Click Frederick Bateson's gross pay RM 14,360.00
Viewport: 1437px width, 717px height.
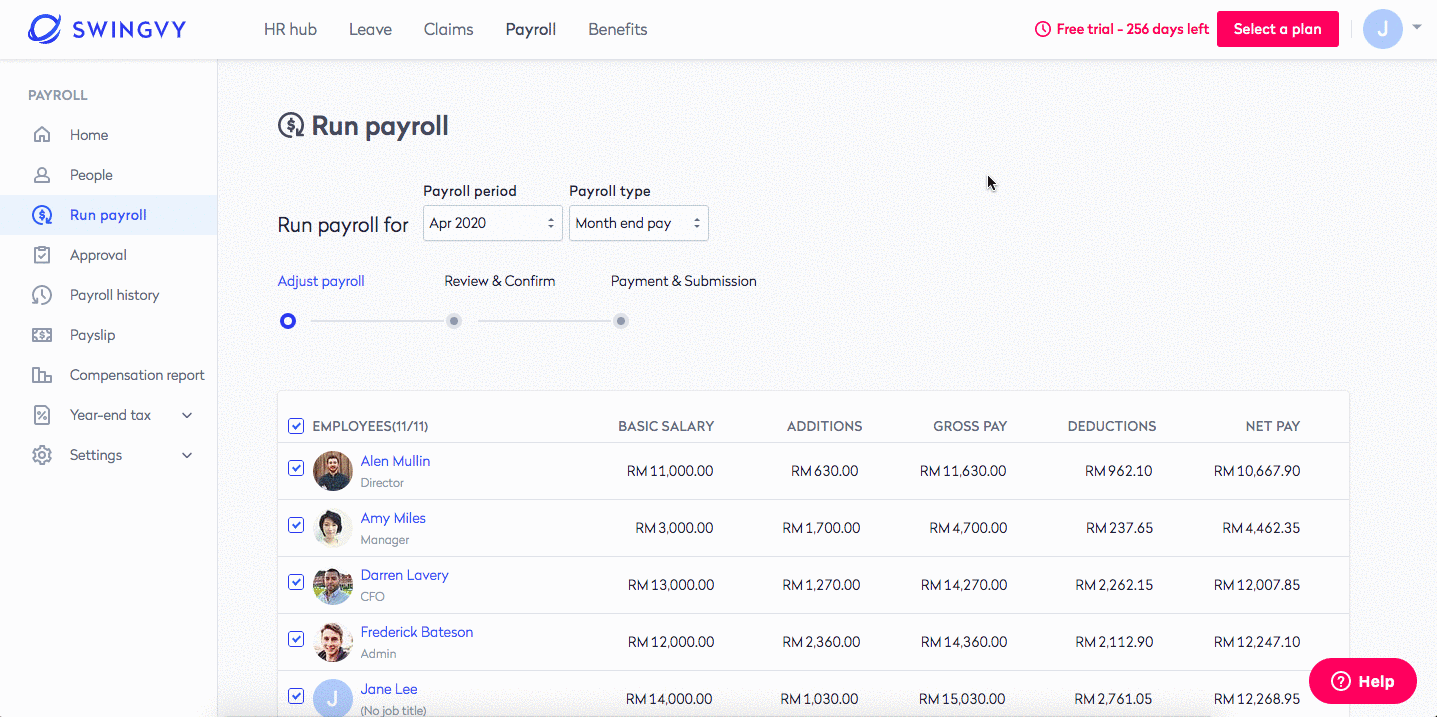[x=964, y=642]
